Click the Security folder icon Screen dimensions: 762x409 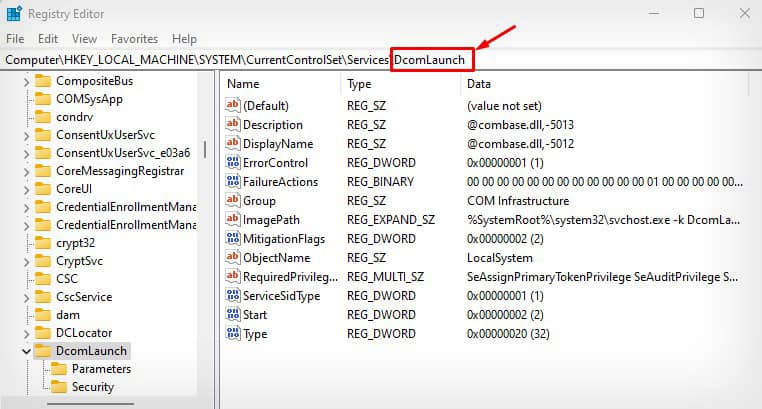coord(59,387)
